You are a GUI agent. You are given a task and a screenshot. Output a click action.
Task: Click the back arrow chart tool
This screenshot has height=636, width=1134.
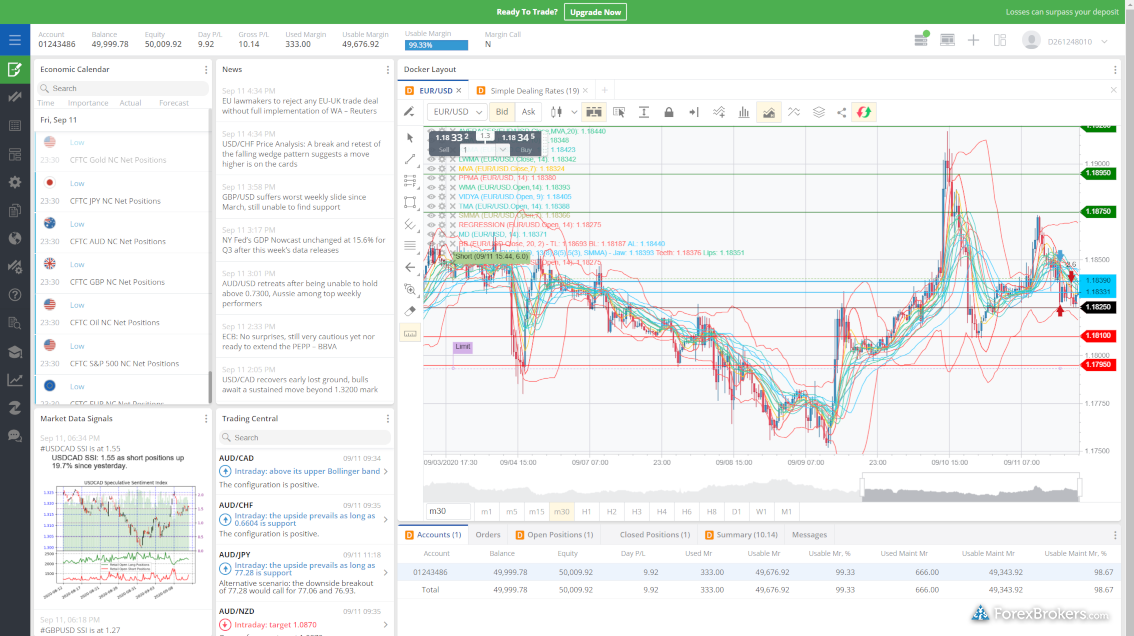coord(410,268)
